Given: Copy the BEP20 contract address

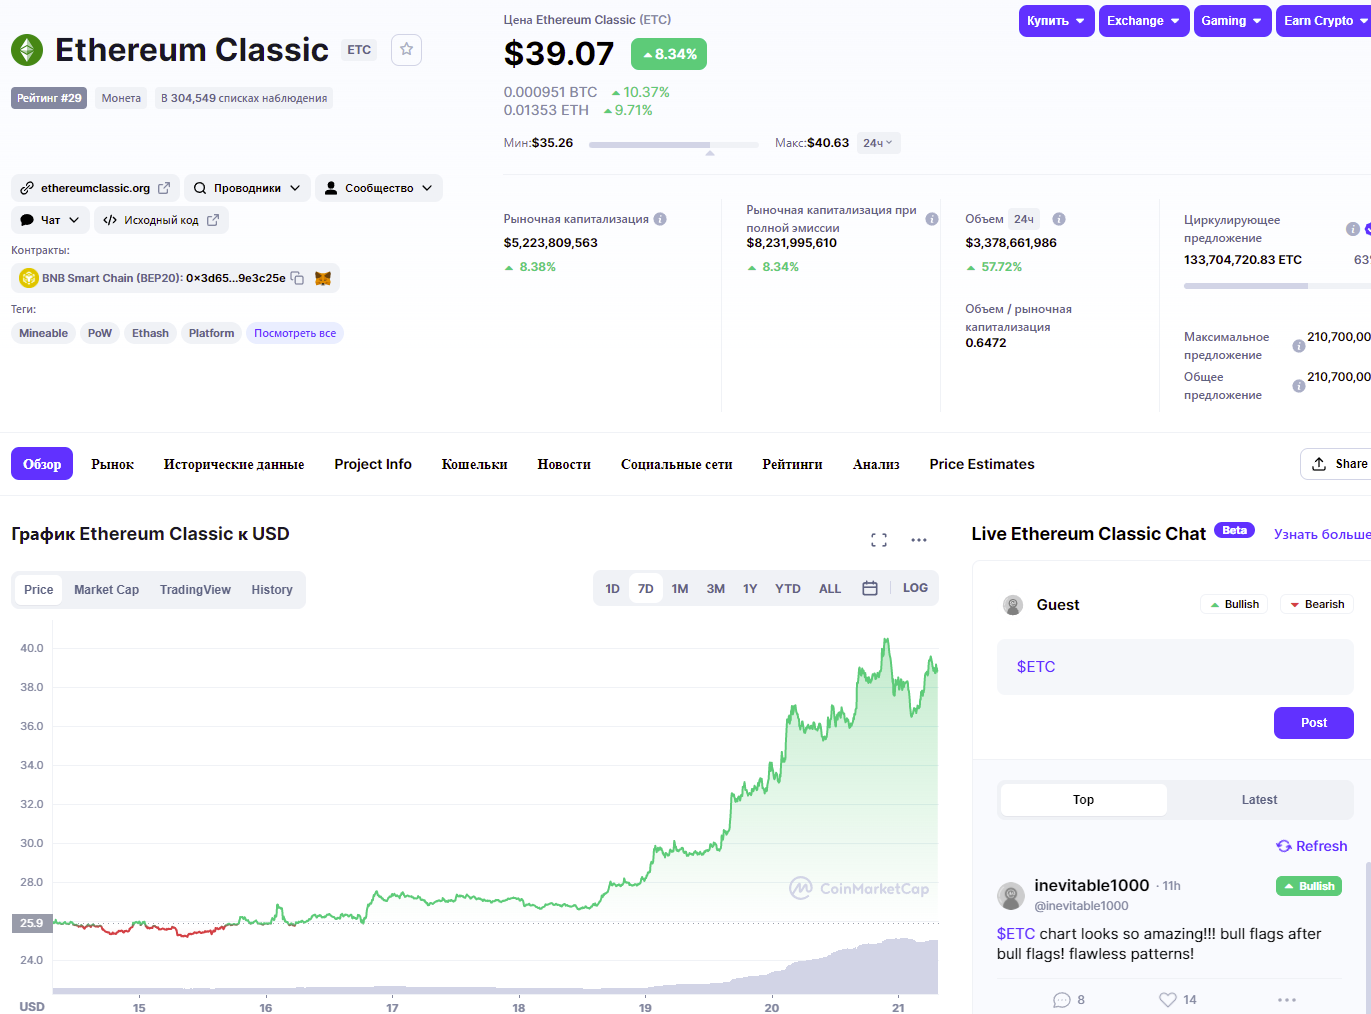Looking at the screenshot, I should point(297,278).
